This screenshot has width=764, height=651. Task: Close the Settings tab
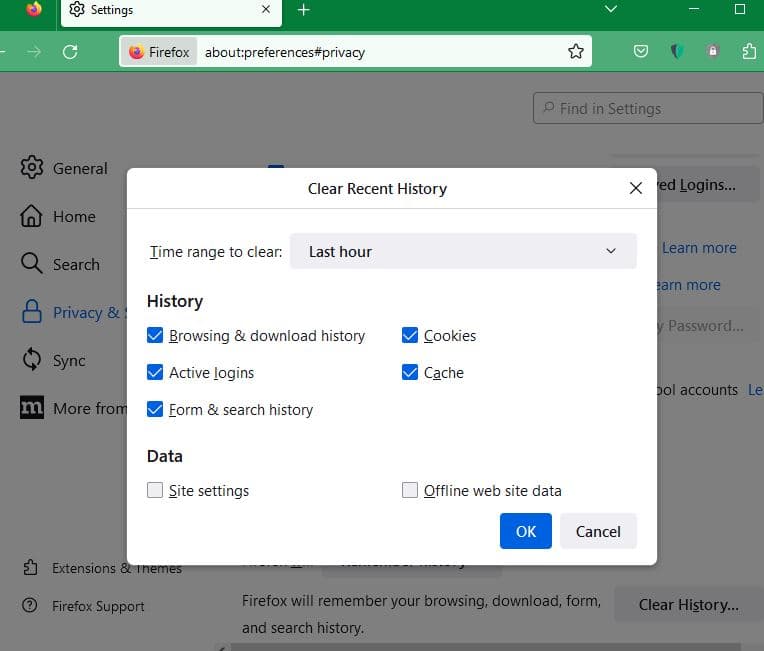266,10
